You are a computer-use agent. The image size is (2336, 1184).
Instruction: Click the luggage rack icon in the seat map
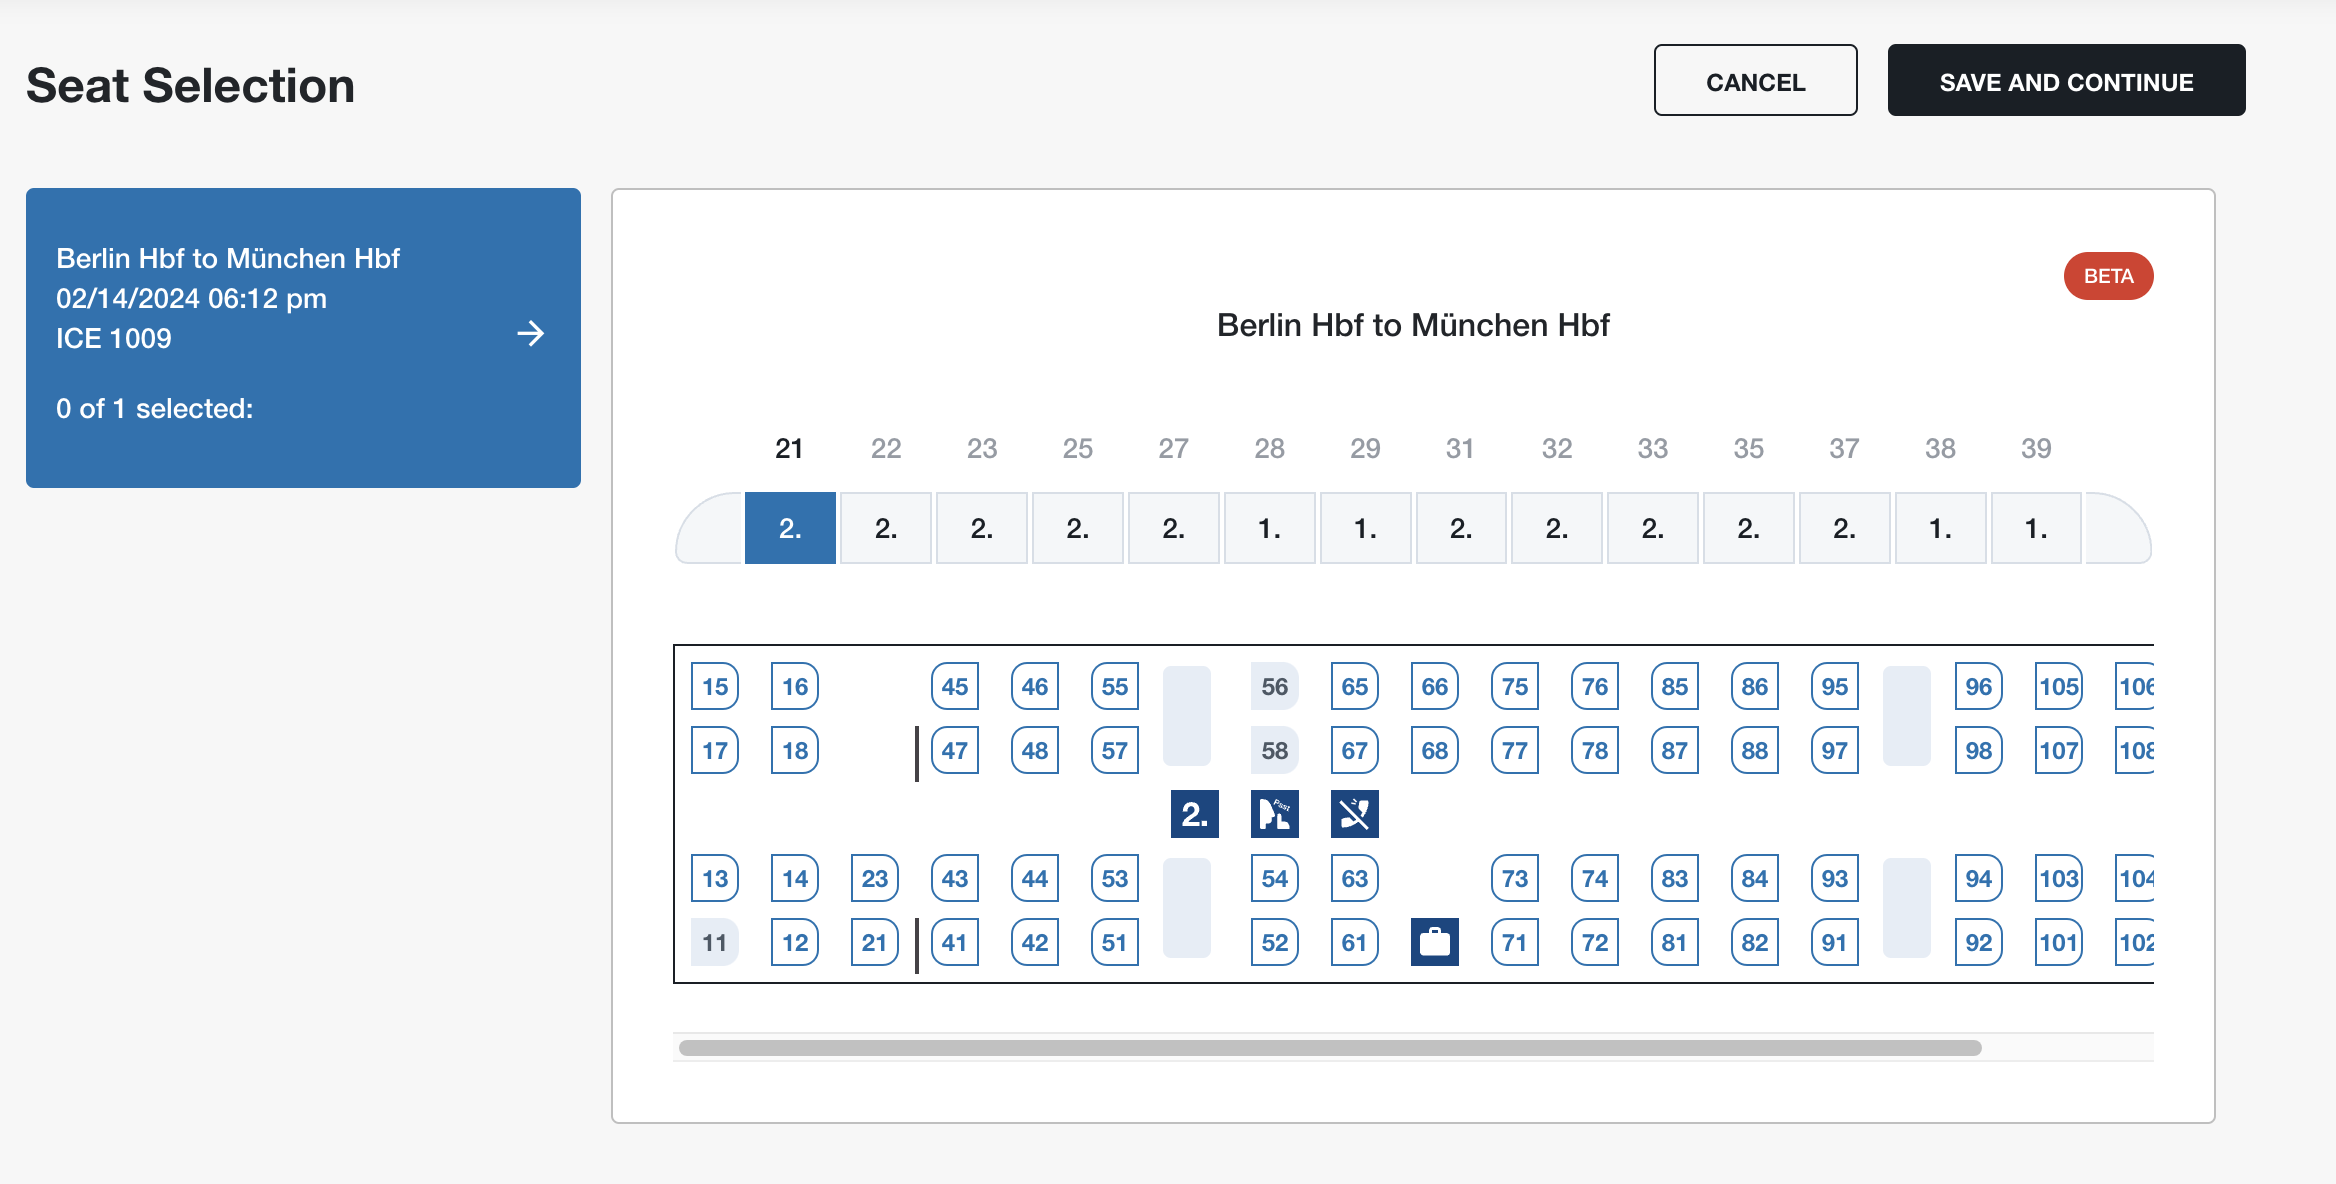pos(1434,942)
